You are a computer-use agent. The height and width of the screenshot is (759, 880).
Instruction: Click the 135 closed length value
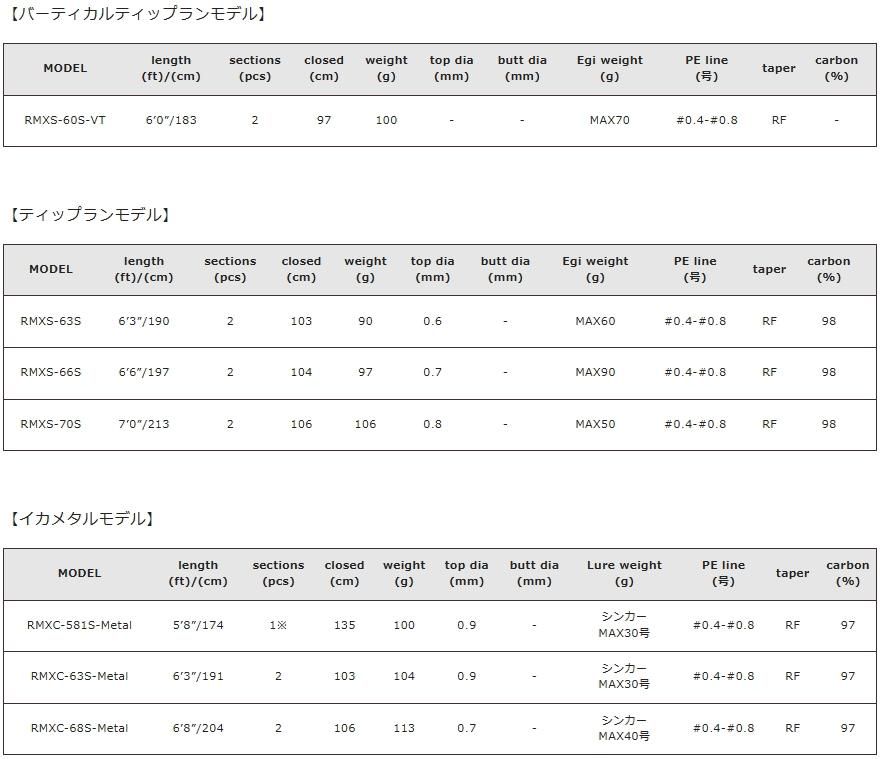pos(344,625)
